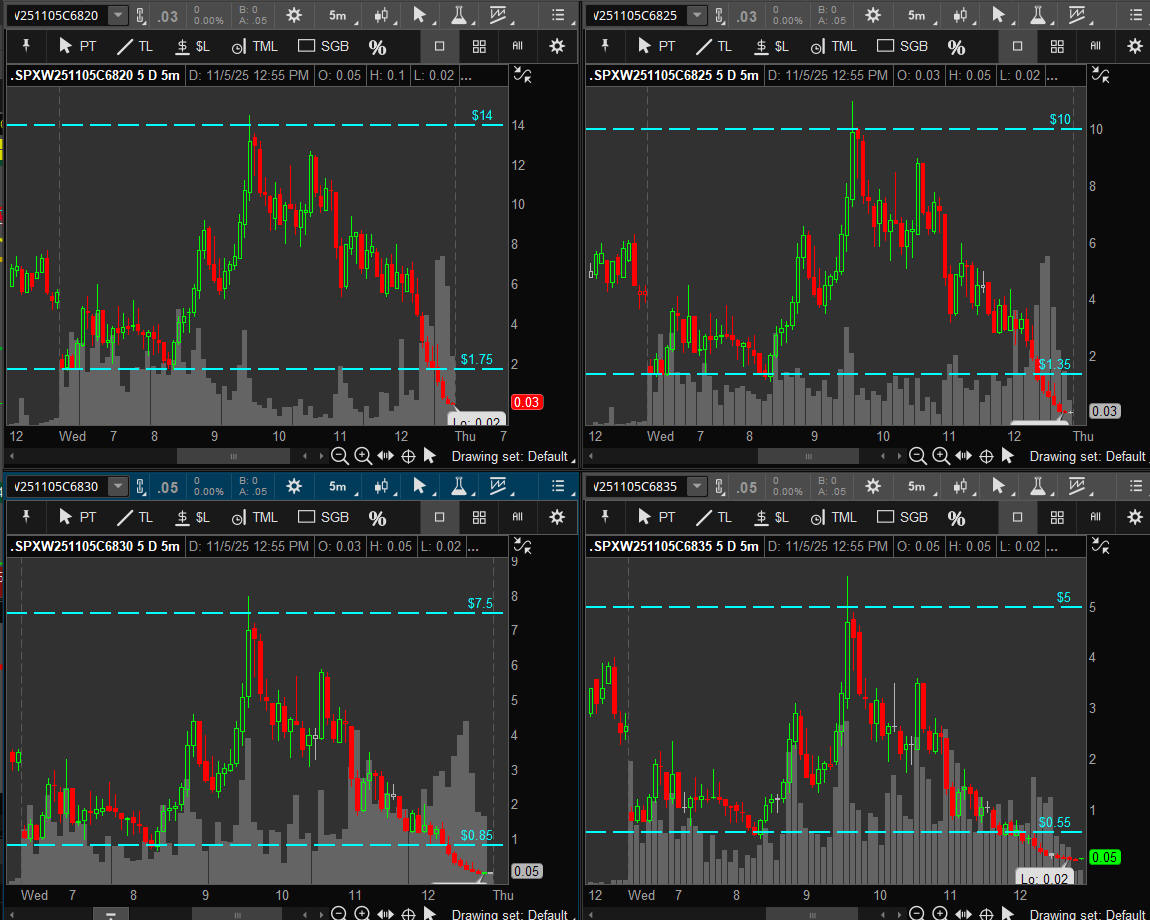Open the symbol dropdown for C6820
1150x920 pixels.
[118, 15]
